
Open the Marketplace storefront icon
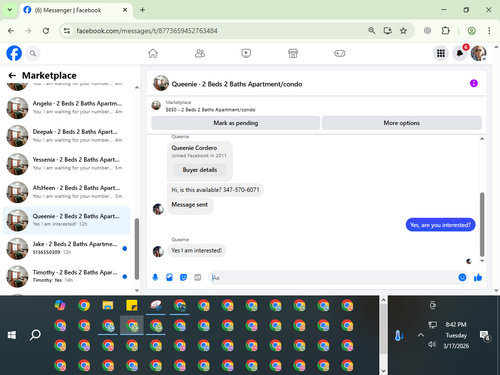pos(293,53)
